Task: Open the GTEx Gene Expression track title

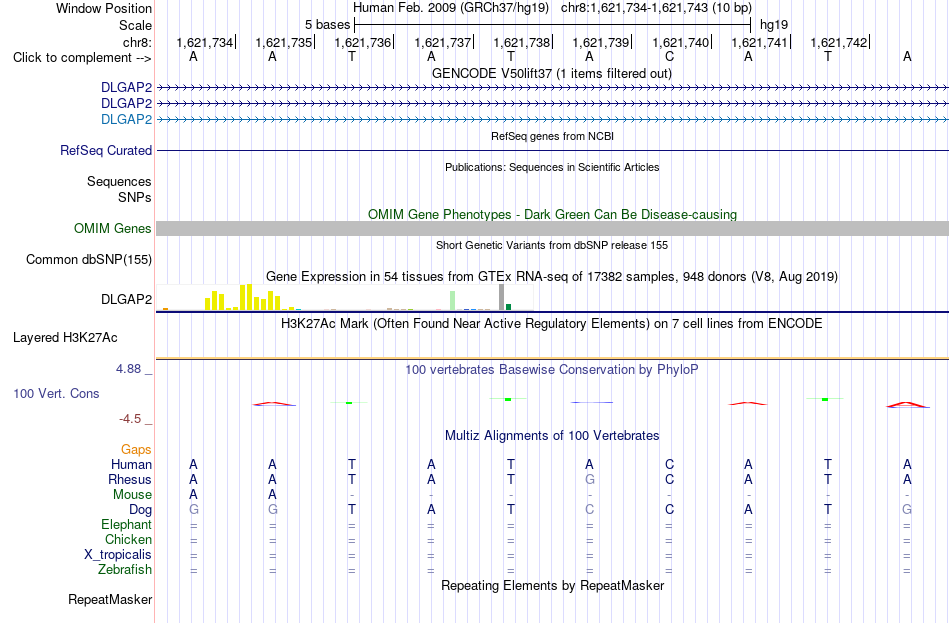Action: point(552,277)
